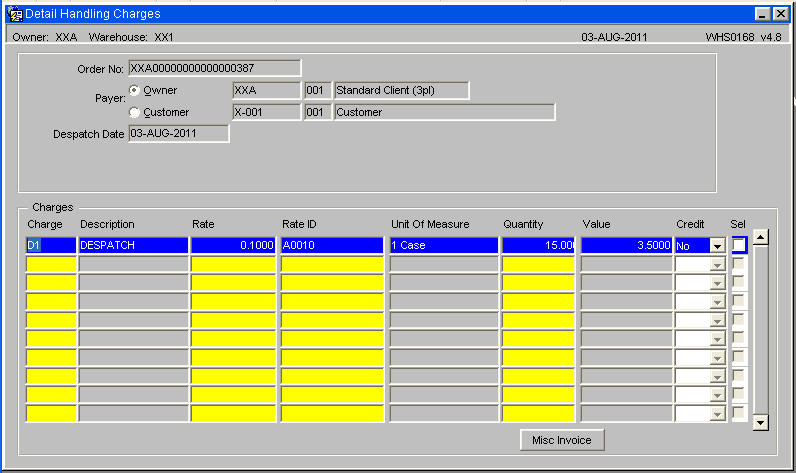Click the Rate cell showing 0.1000
The height and width of the screenshot is (473, 796).
click(x=233, y=245)
